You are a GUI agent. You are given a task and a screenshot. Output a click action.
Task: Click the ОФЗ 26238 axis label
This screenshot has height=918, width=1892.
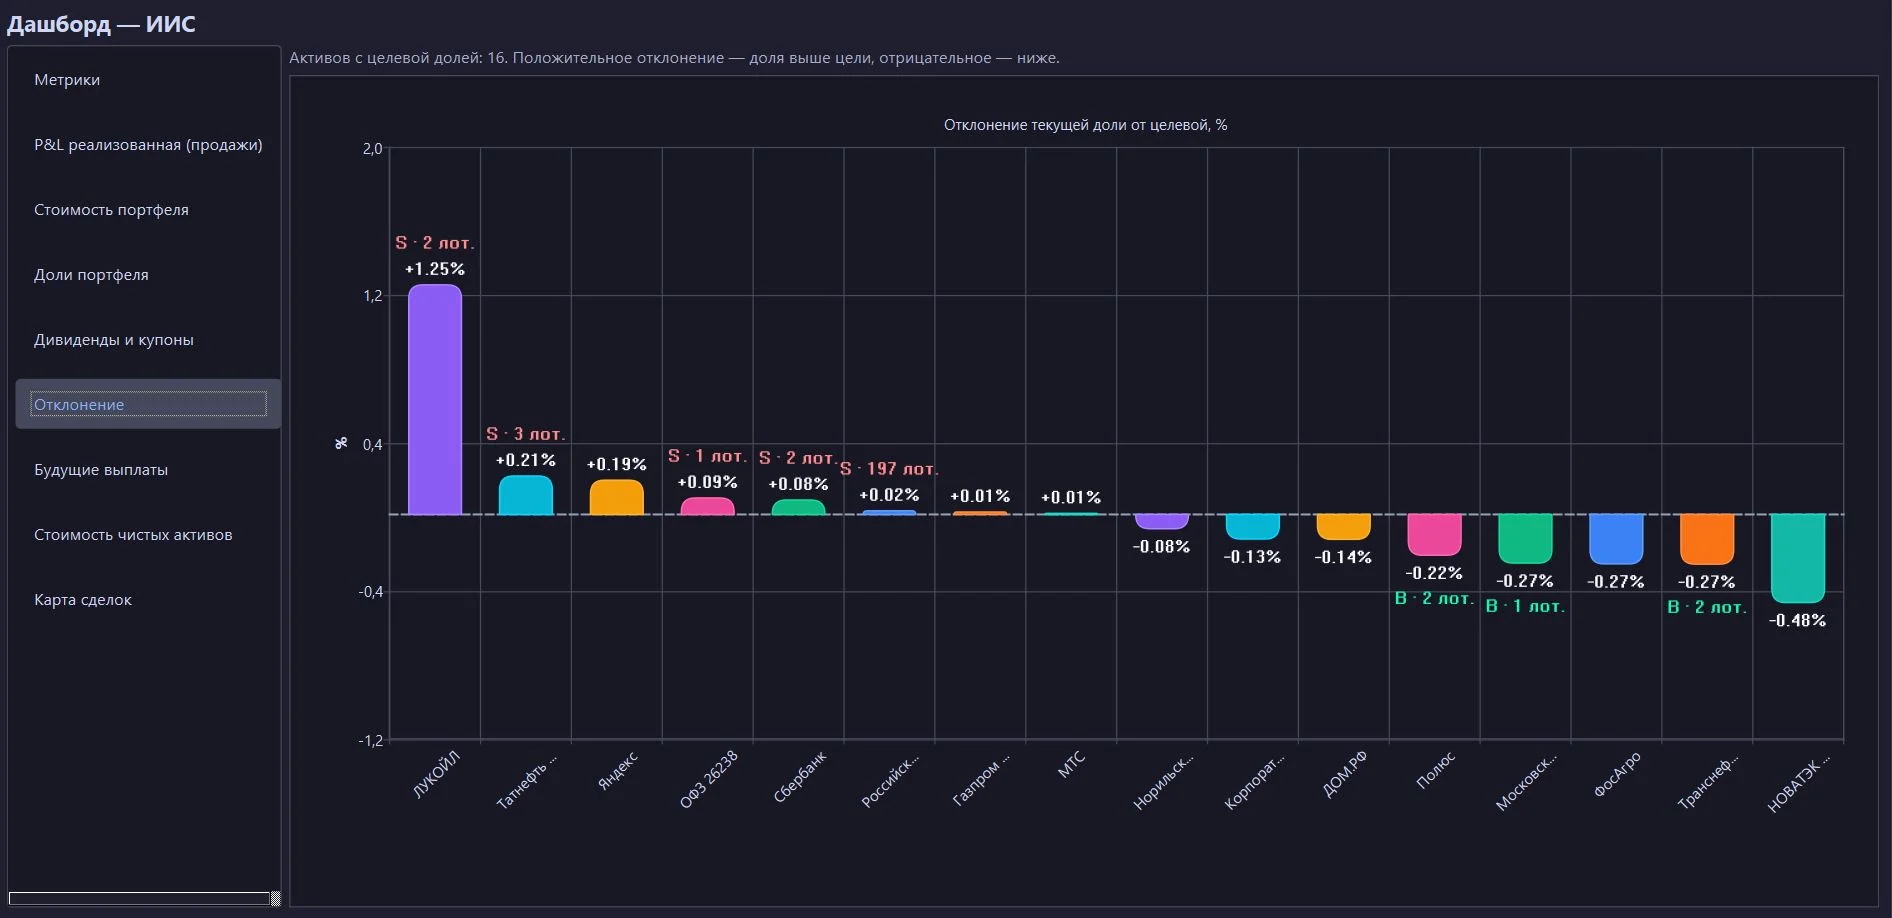pyautogui.click(x=709, y=779)
